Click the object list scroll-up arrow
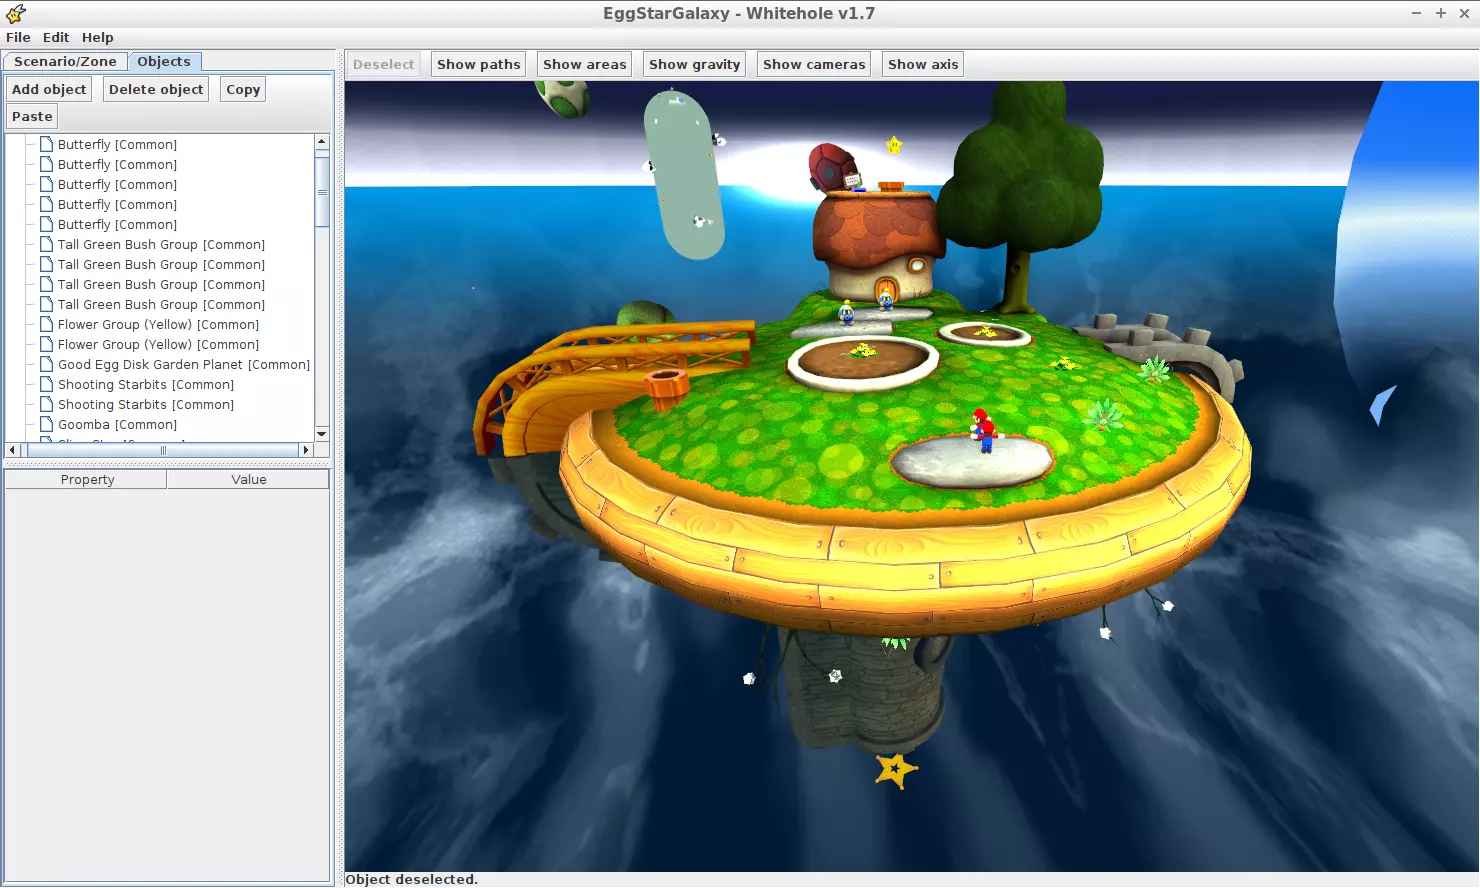Screen dimensions: 1480x888 [322, 142]
